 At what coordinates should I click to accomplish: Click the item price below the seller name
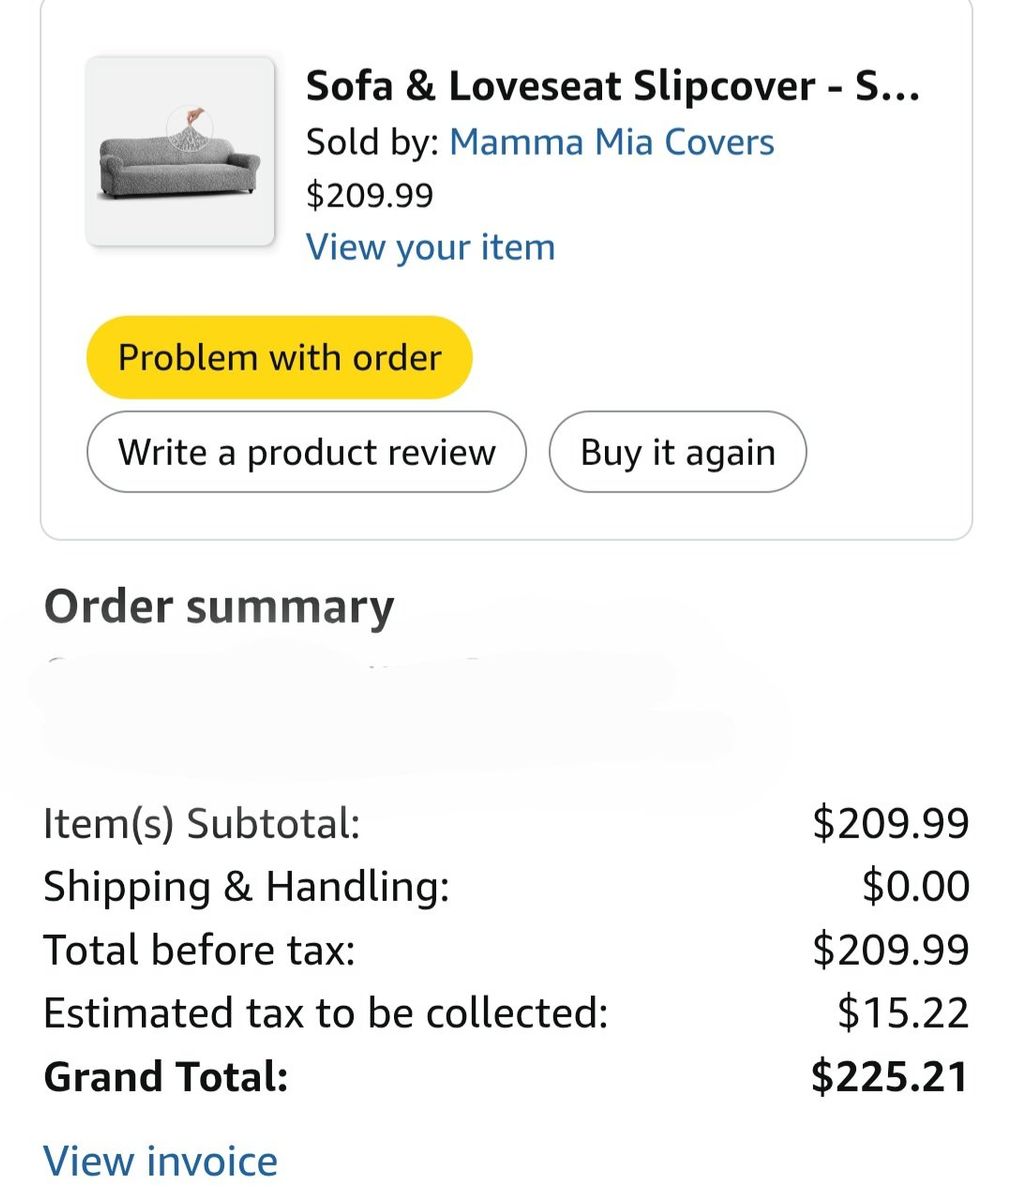tap(369, 194)
